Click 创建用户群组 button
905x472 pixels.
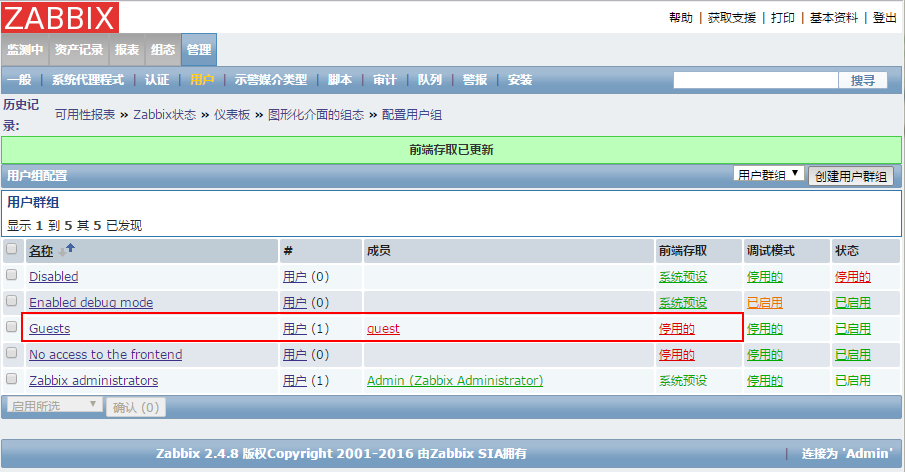(851, 176)
